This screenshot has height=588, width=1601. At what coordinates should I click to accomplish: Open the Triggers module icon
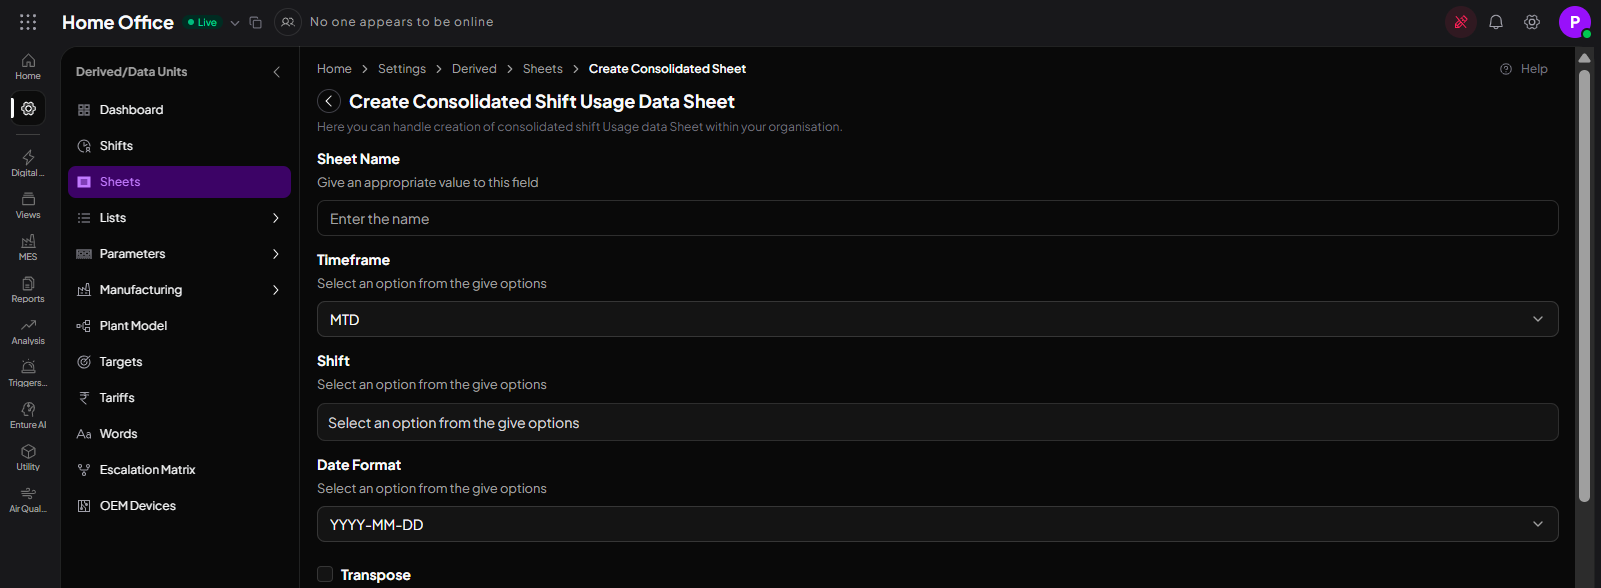[x=28, y=374]
